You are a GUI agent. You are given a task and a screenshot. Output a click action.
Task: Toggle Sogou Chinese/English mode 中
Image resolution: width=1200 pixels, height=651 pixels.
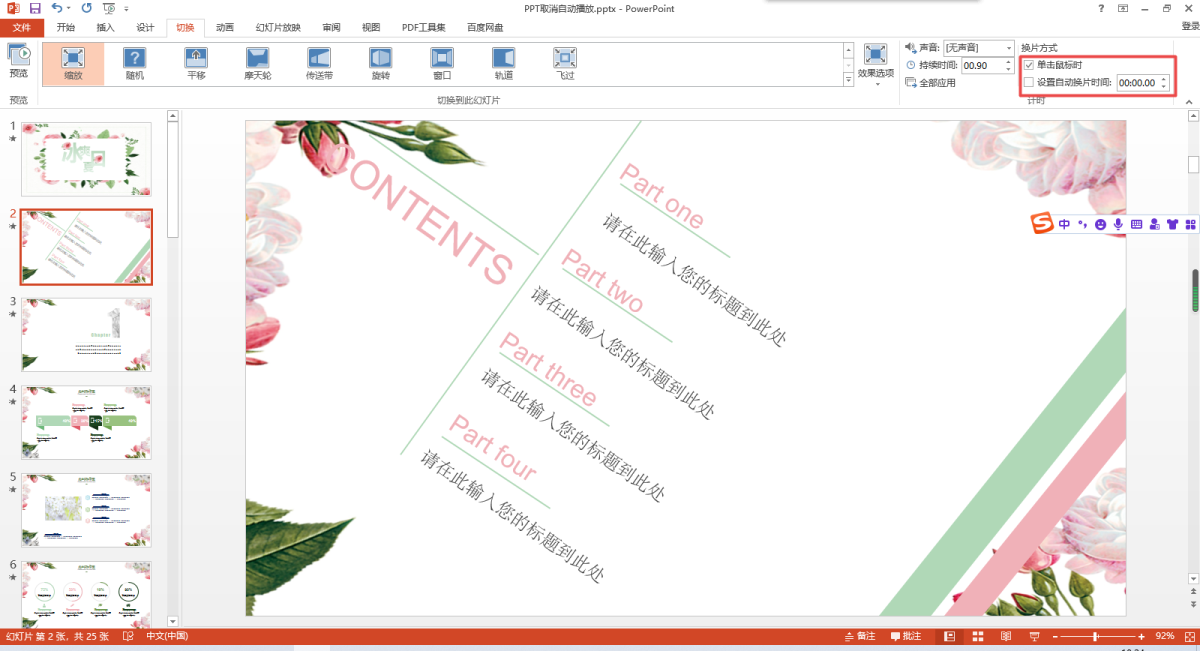click(1064, 224)
